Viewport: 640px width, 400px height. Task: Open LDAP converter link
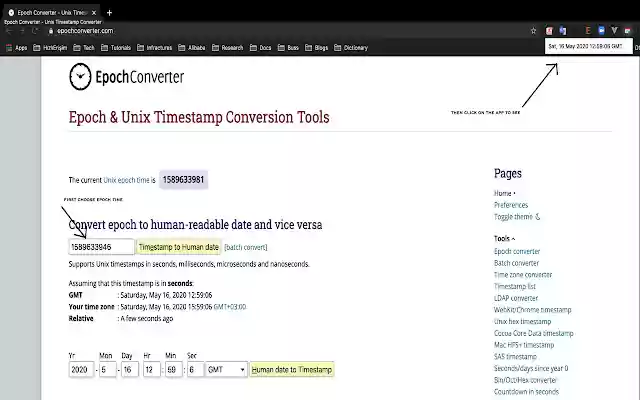point(516,298)
